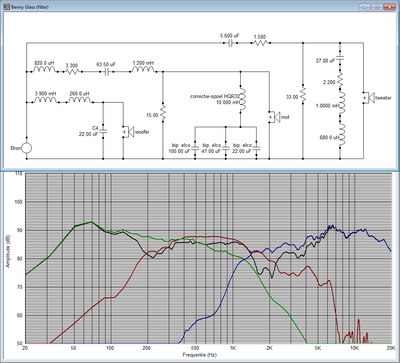Viewport: 400px width, 363px height.
Task: Click the 'C4' component label
Action: [x=95, y=128]
